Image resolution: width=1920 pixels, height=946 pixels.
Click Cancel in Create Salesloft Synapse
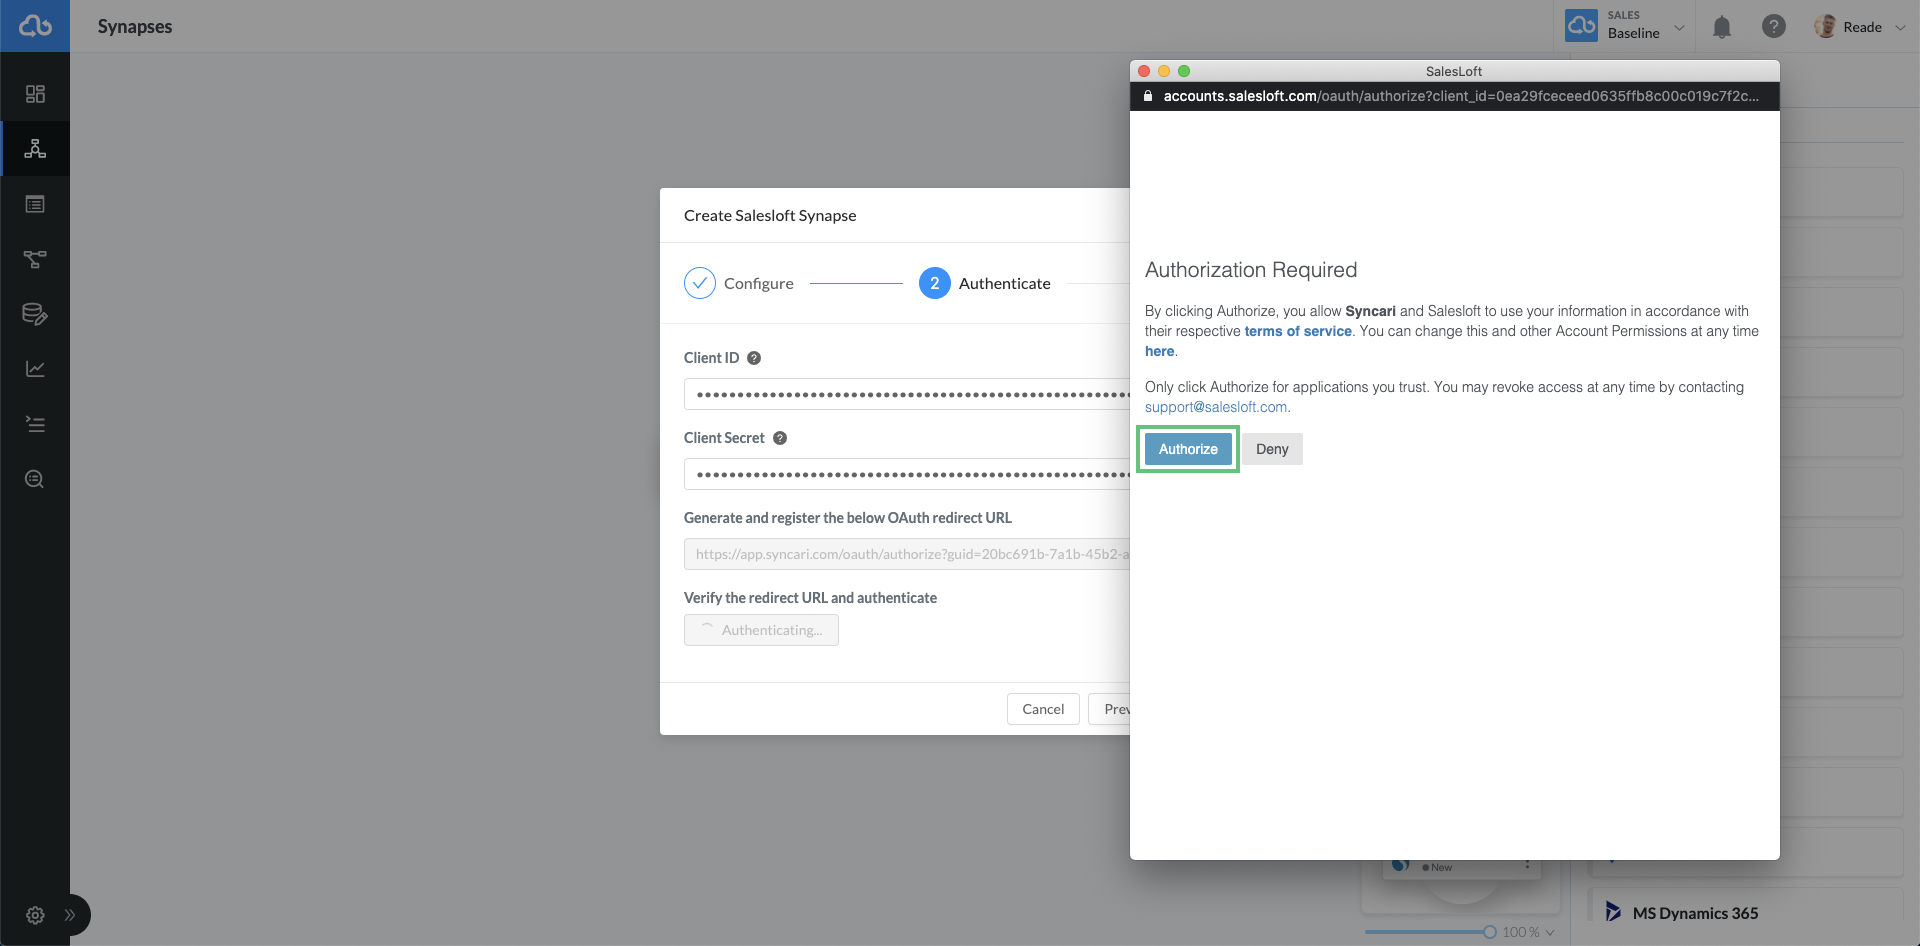[1043, 709]
